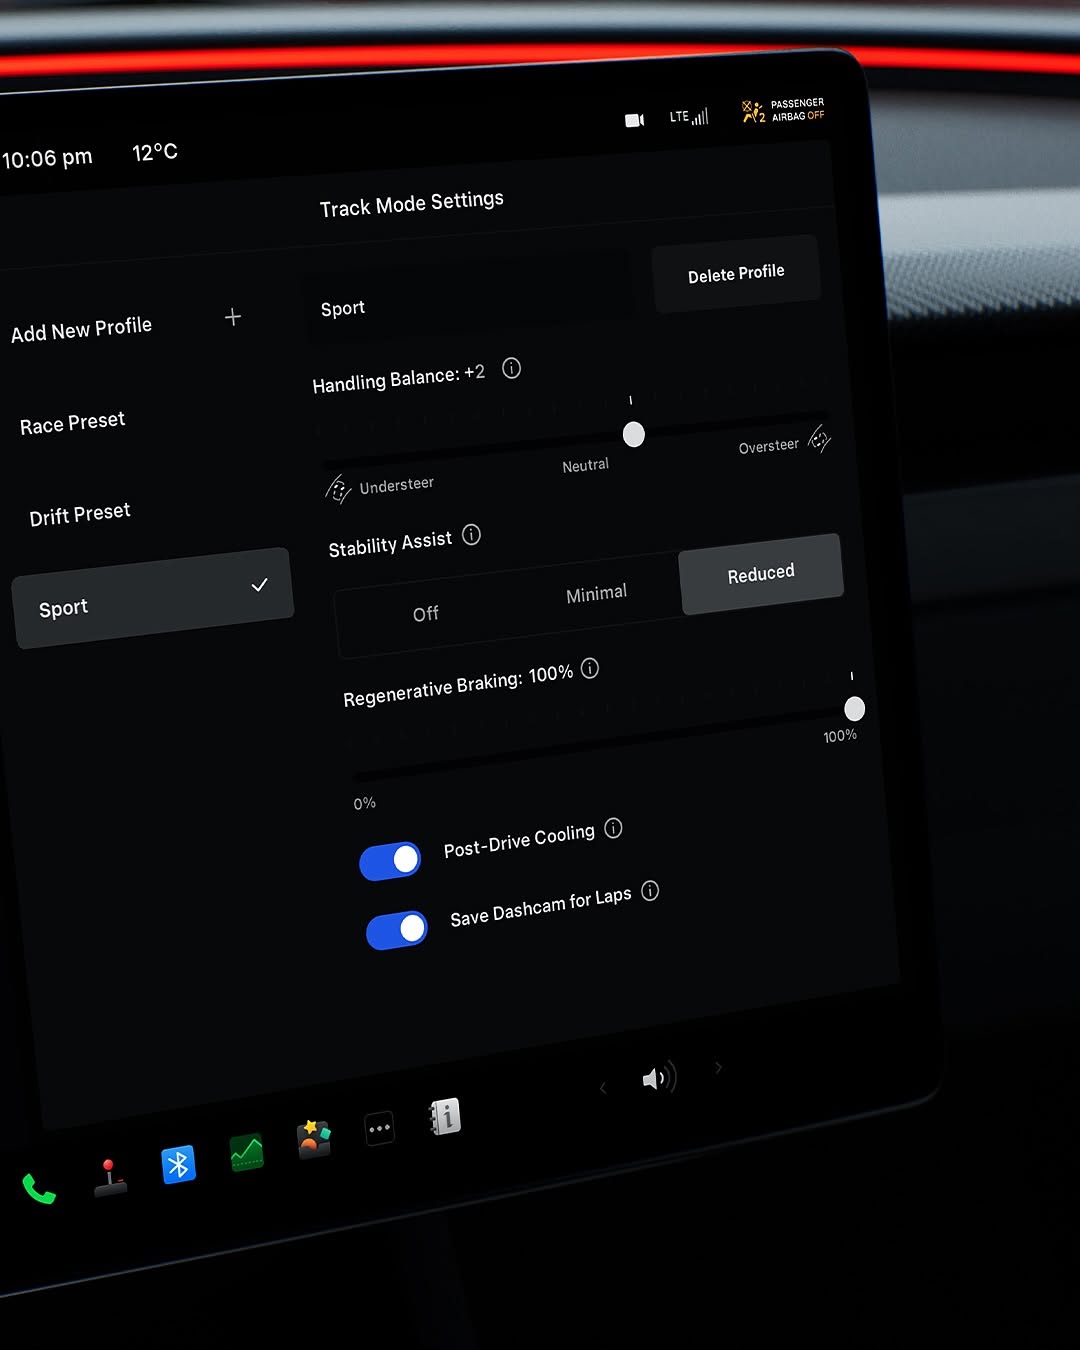Click the Dashcam camera icon in status bar
This screenshot has height=1350, width=1080.
[x=634, y=120]
